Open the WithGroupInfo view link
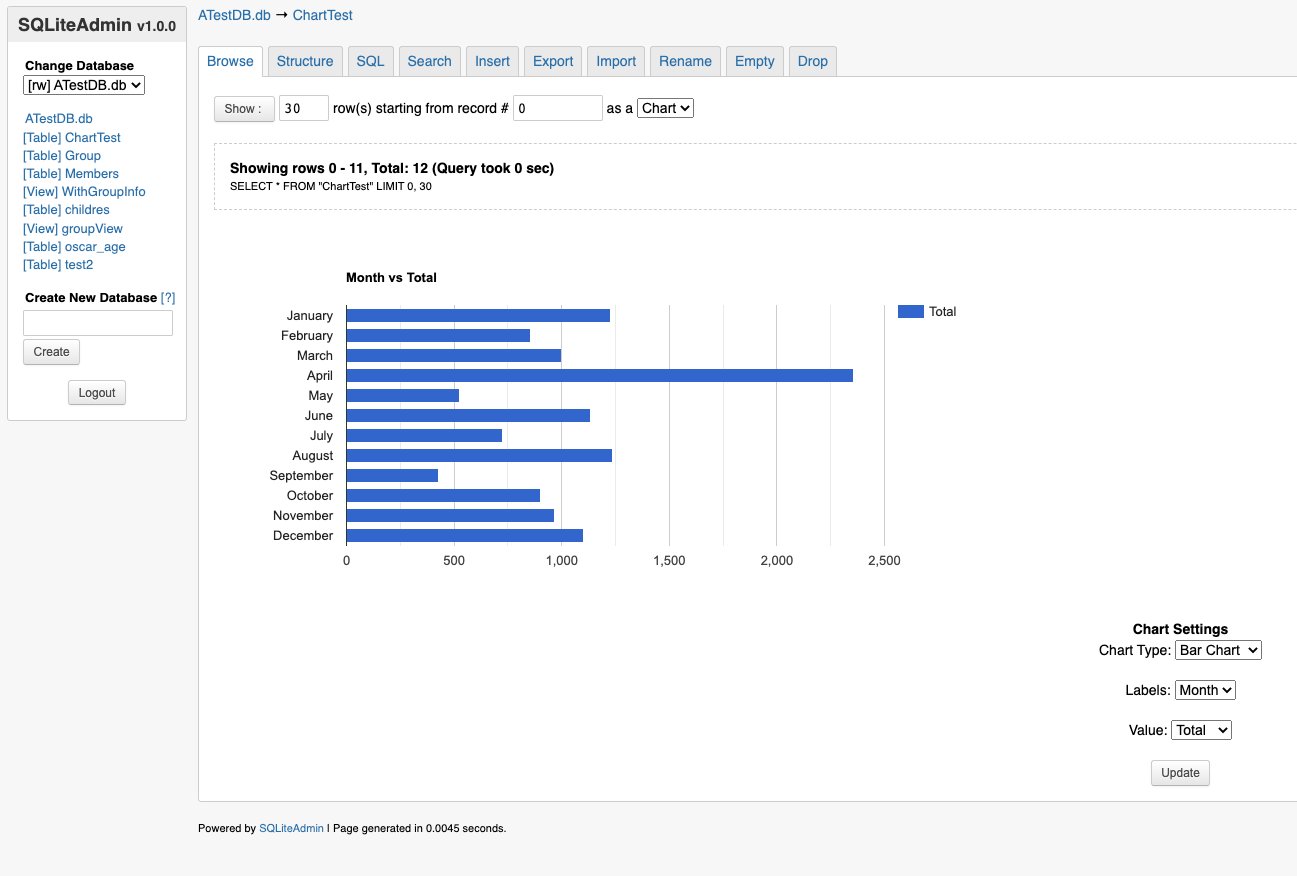 (x=84, y=192)
